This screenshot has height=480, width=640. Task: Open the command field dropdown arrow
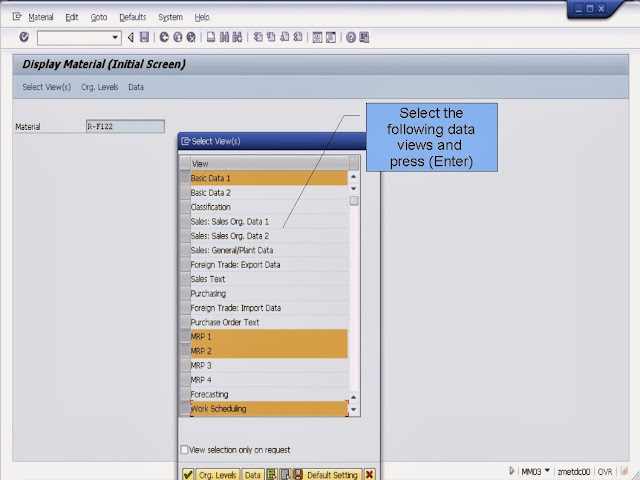tap(115, 38)
